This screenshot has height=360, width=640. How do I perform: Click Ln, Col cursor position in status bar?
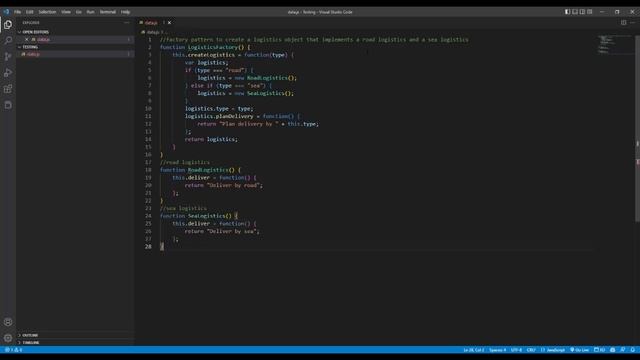[x=473, y=350]
